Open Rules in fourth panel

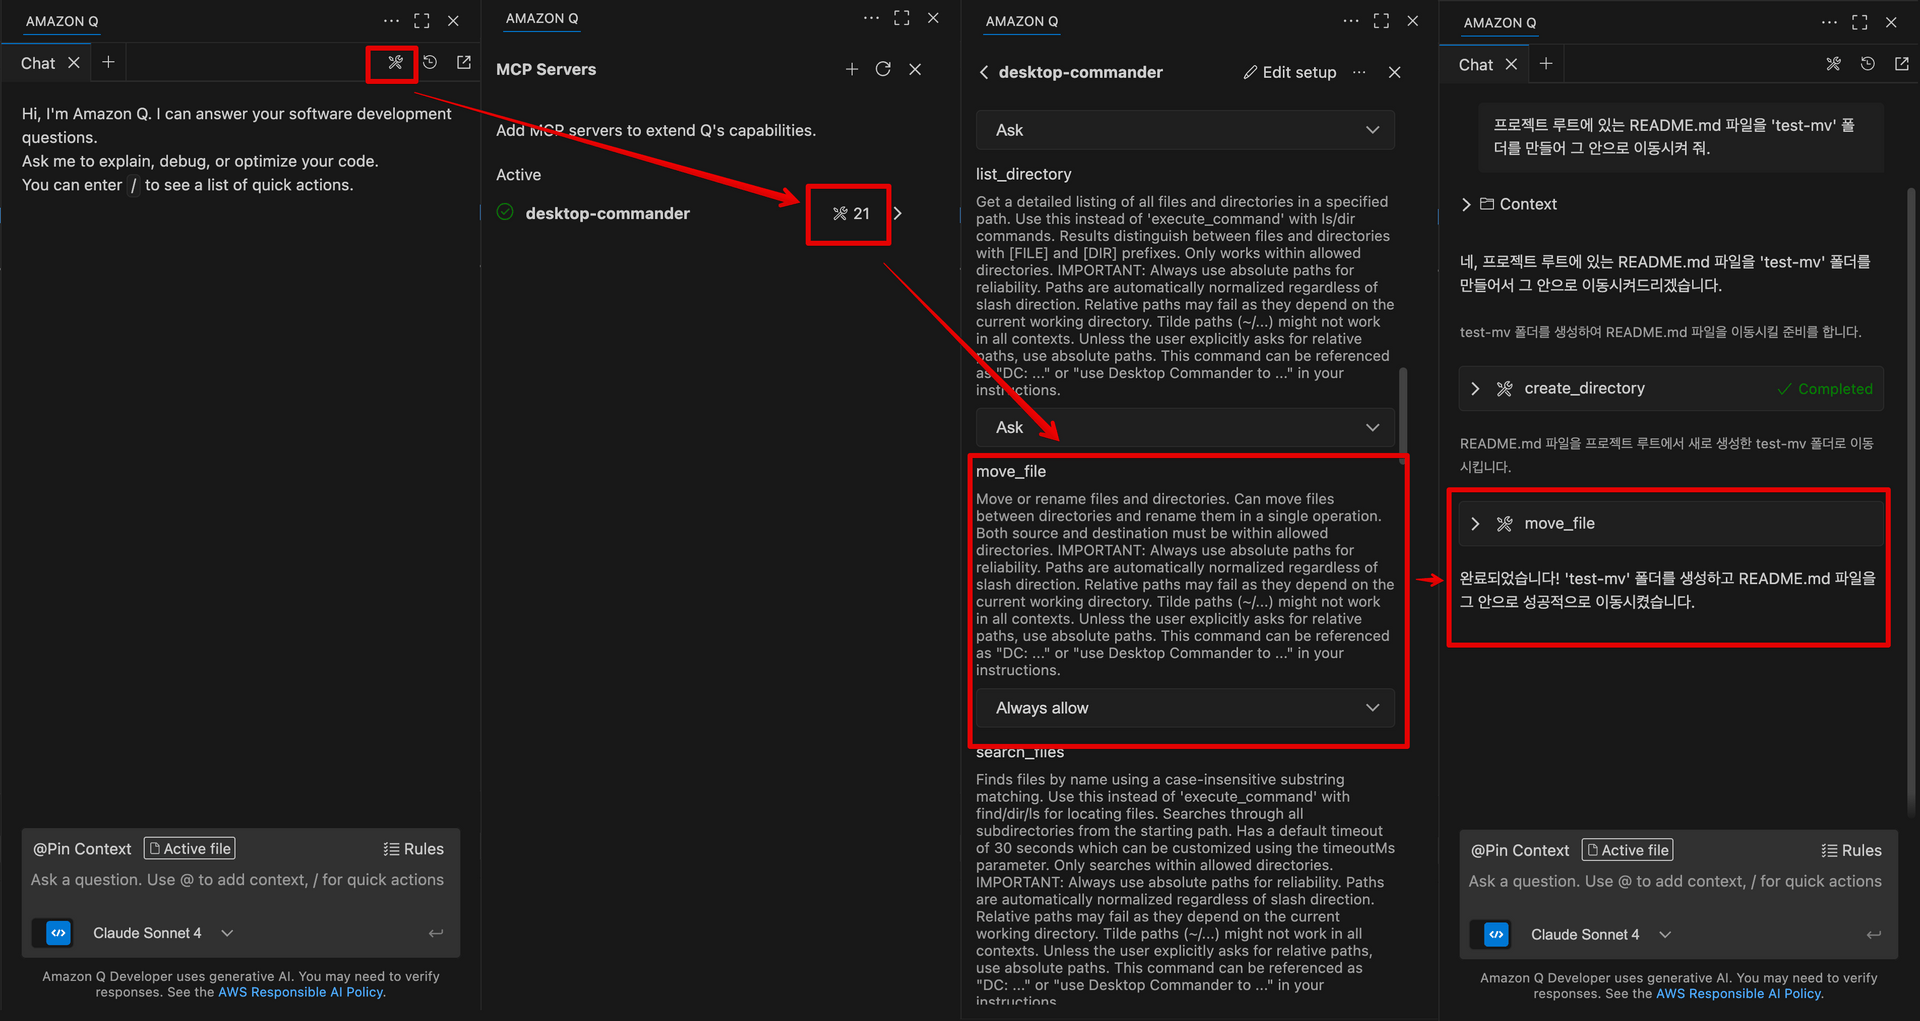[x=1852, y=851]
